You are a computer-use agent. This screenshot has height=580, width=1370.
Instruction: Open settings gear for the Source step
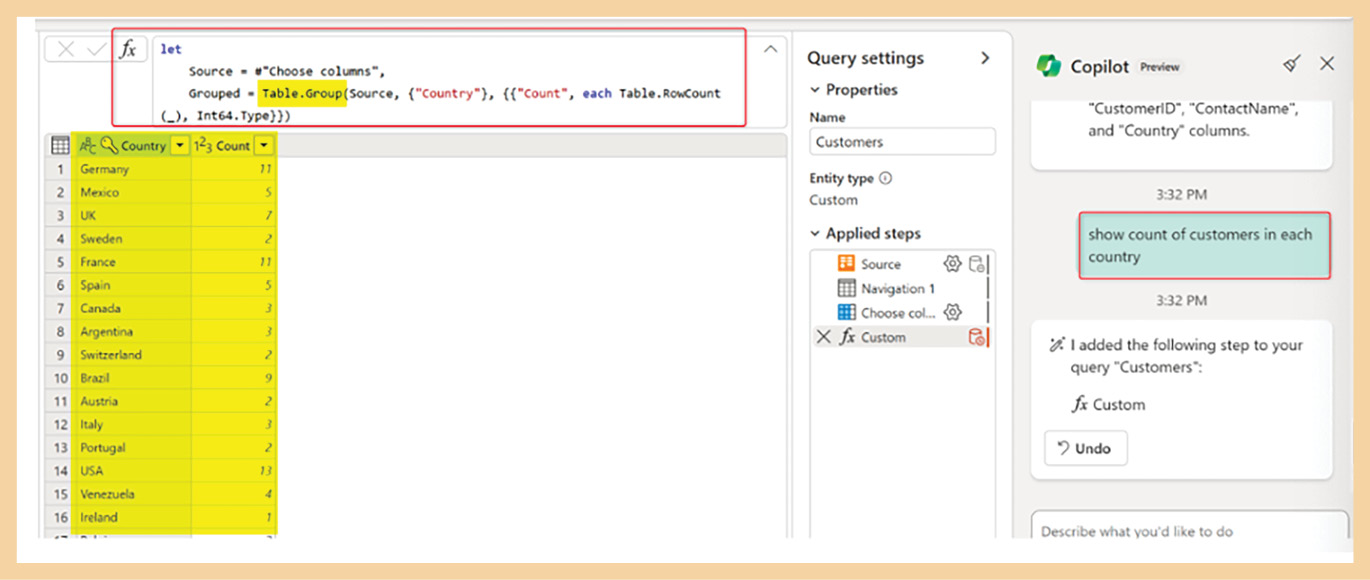pyautogui.click(x=952, y=264)
